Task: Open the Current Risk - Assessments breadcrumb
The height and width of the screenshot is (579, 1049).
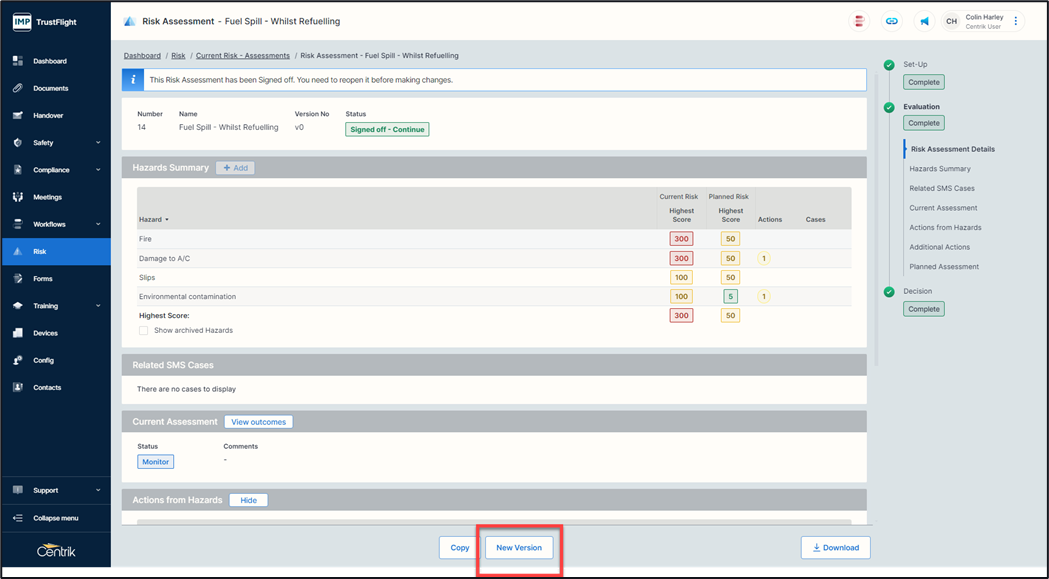Action: pos(243,56)
